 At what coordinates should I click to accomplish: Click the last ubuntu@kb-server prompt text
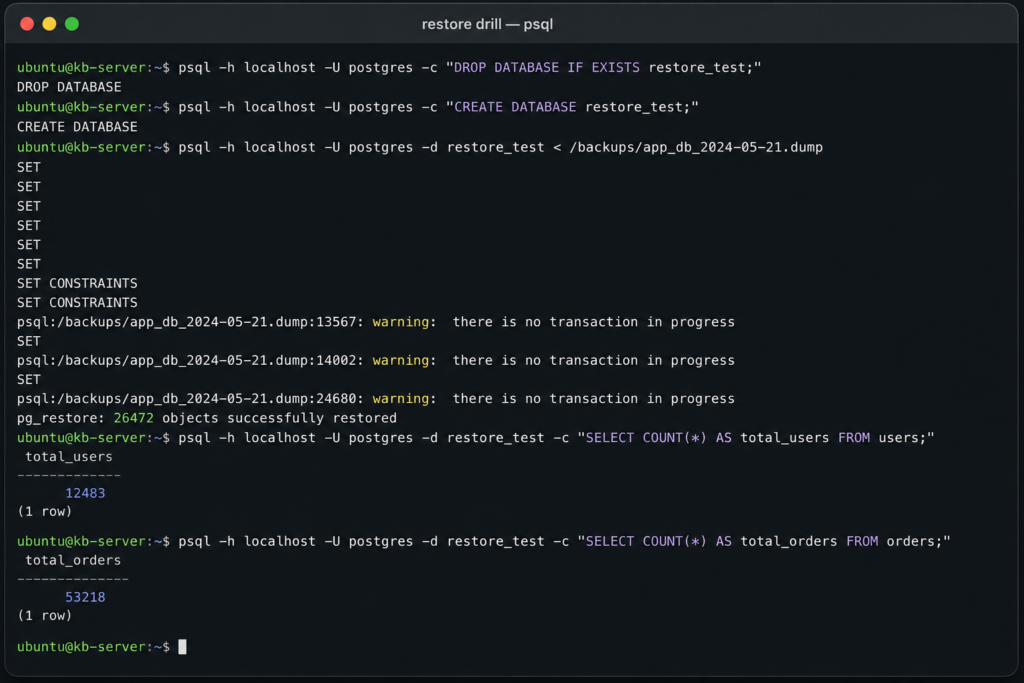[x=93, y=646]
